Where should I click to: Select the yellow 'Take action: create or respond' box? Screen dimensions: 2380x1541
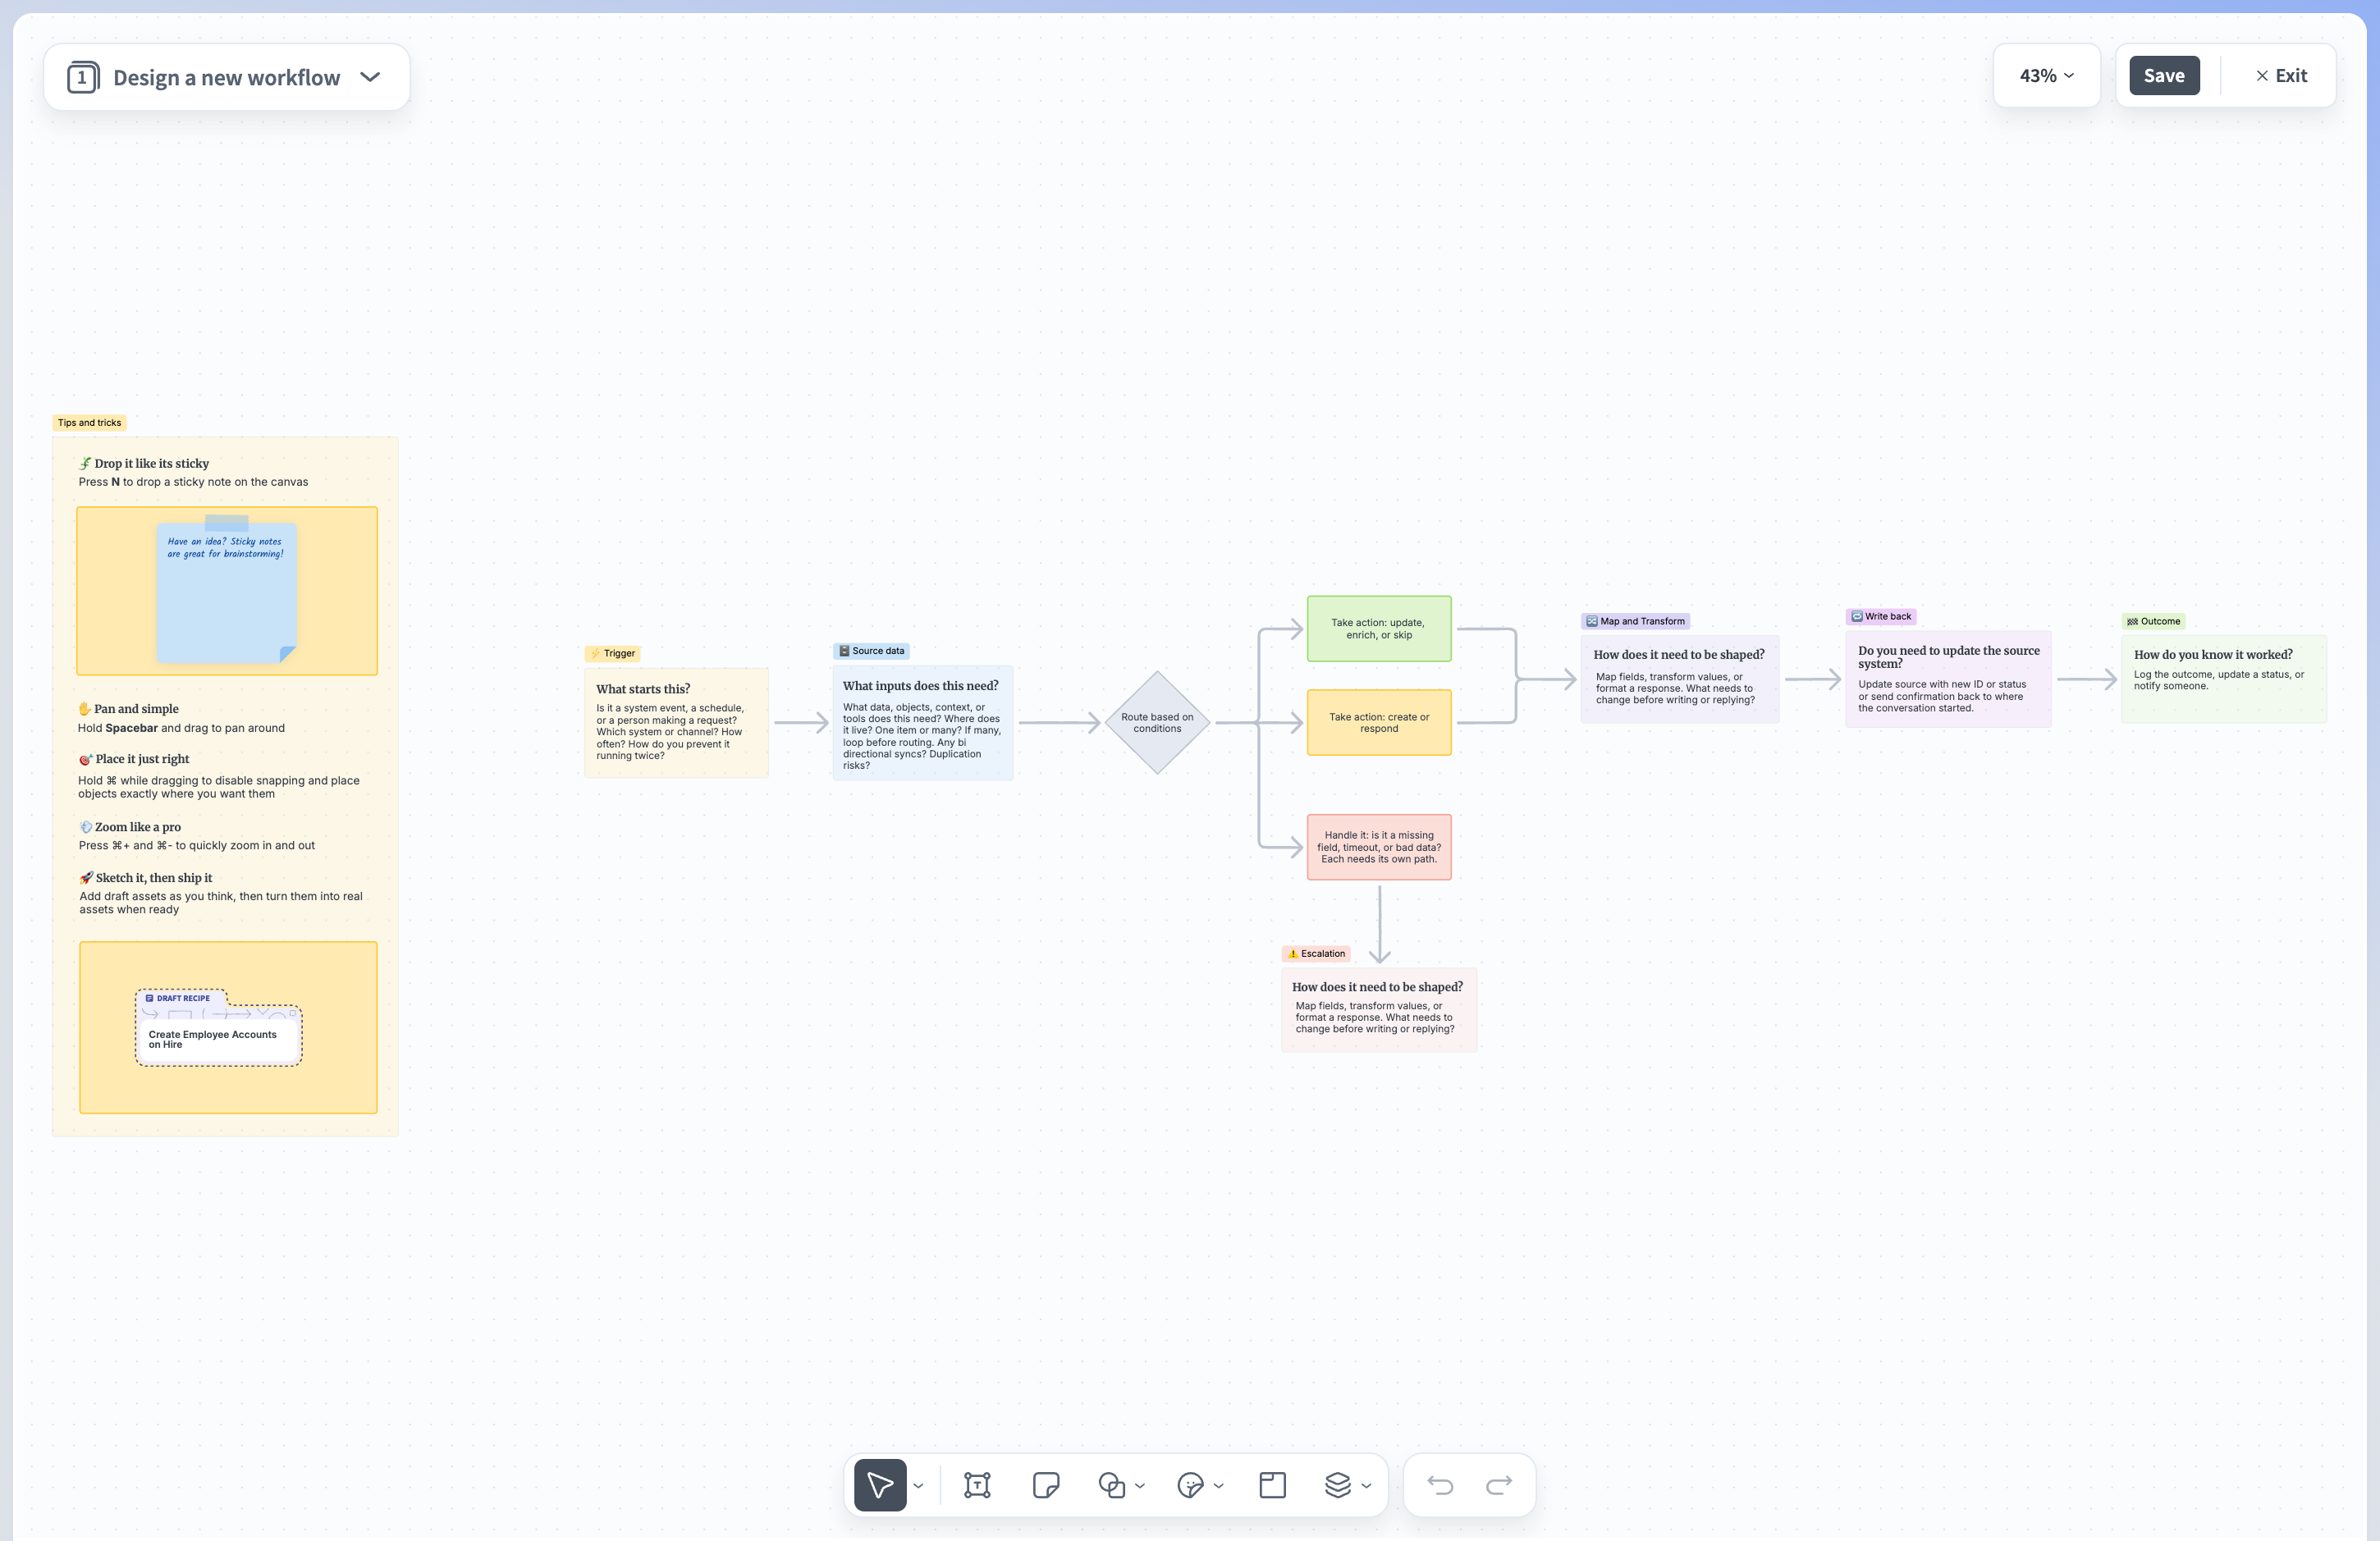pyautogui.click(x=1378, y=722)
